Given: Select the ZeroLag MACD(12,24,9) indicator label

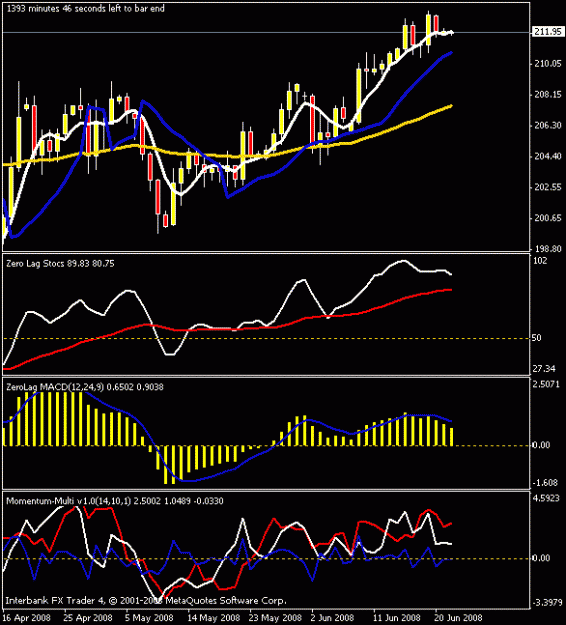Looking at the screenshot, I should pos(85,387).
